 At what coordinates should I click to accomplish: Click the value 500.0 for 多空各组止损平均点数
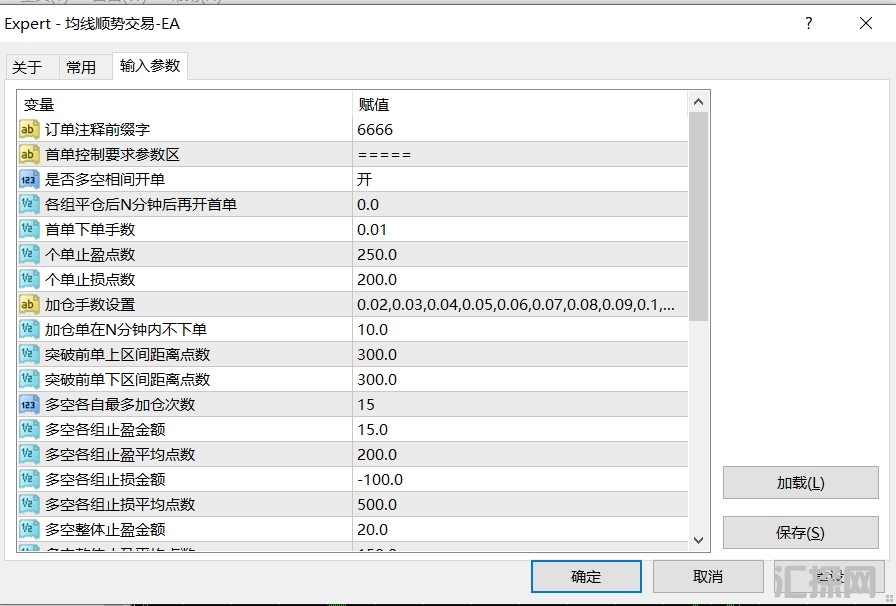[377, 505]
